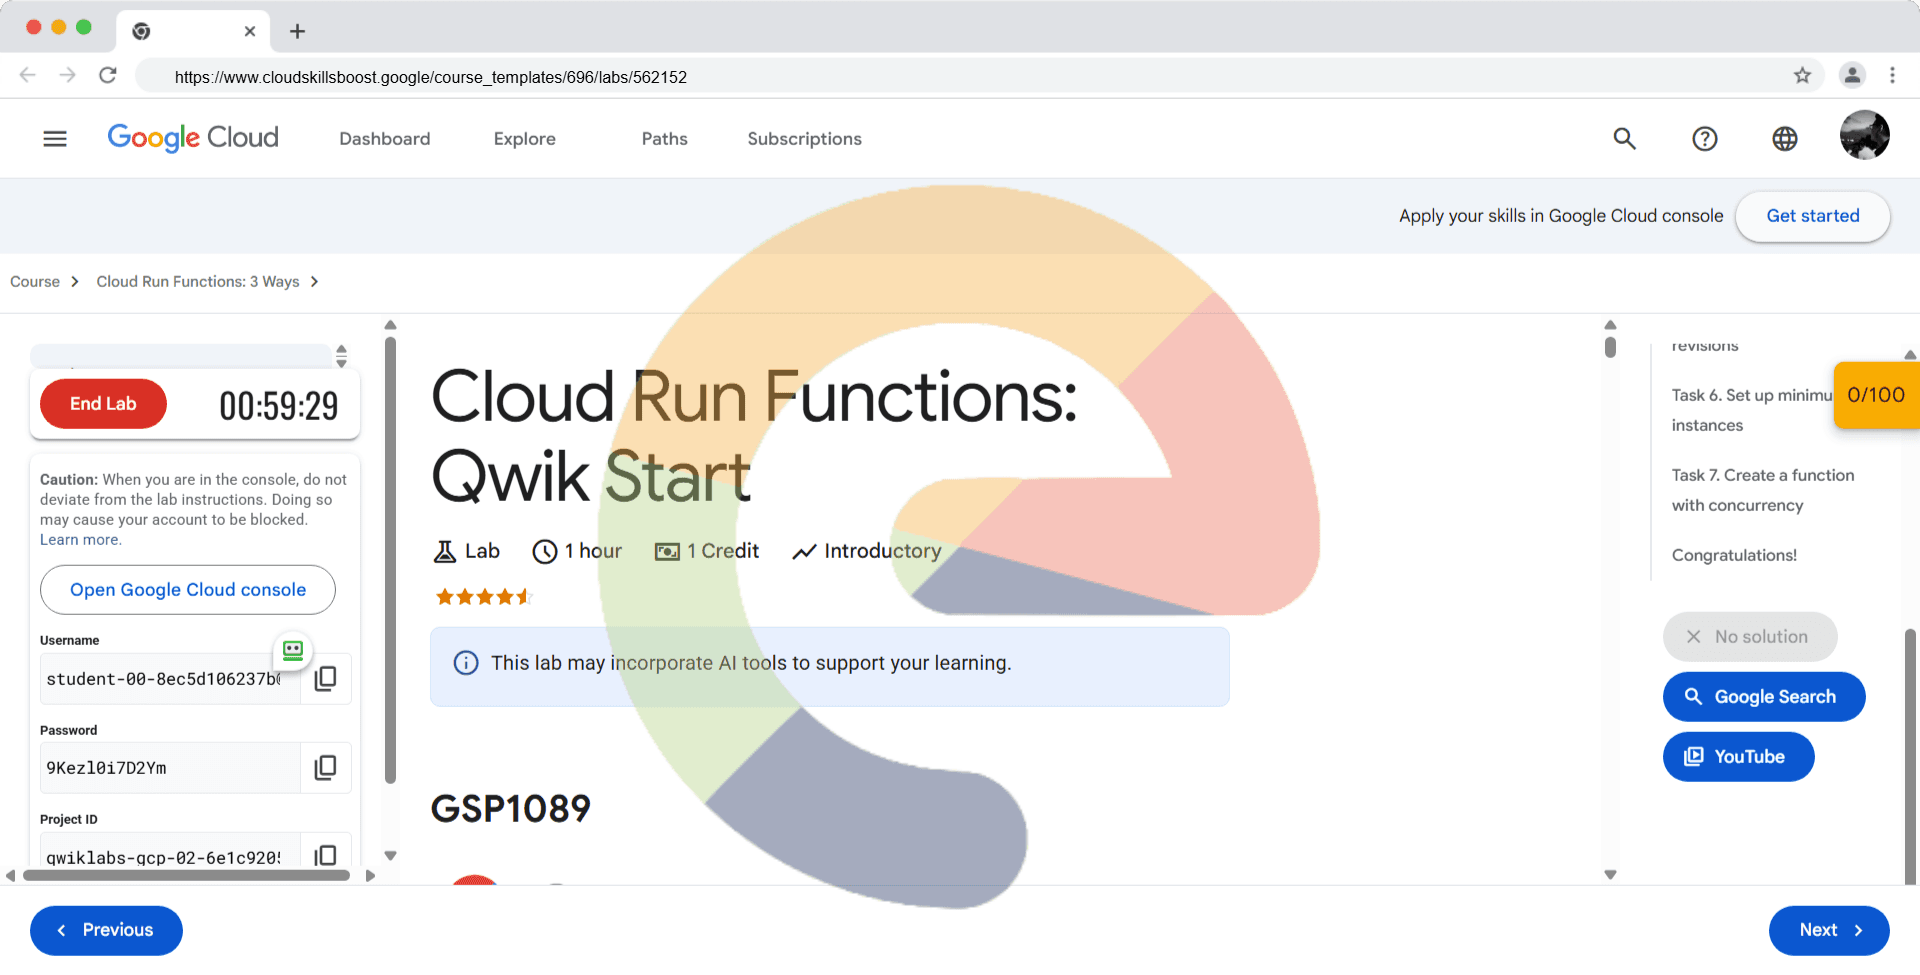Jump to Congratulations! outline entry
This screenshot has height=975, width=1920.
[x=1734, y=555]
